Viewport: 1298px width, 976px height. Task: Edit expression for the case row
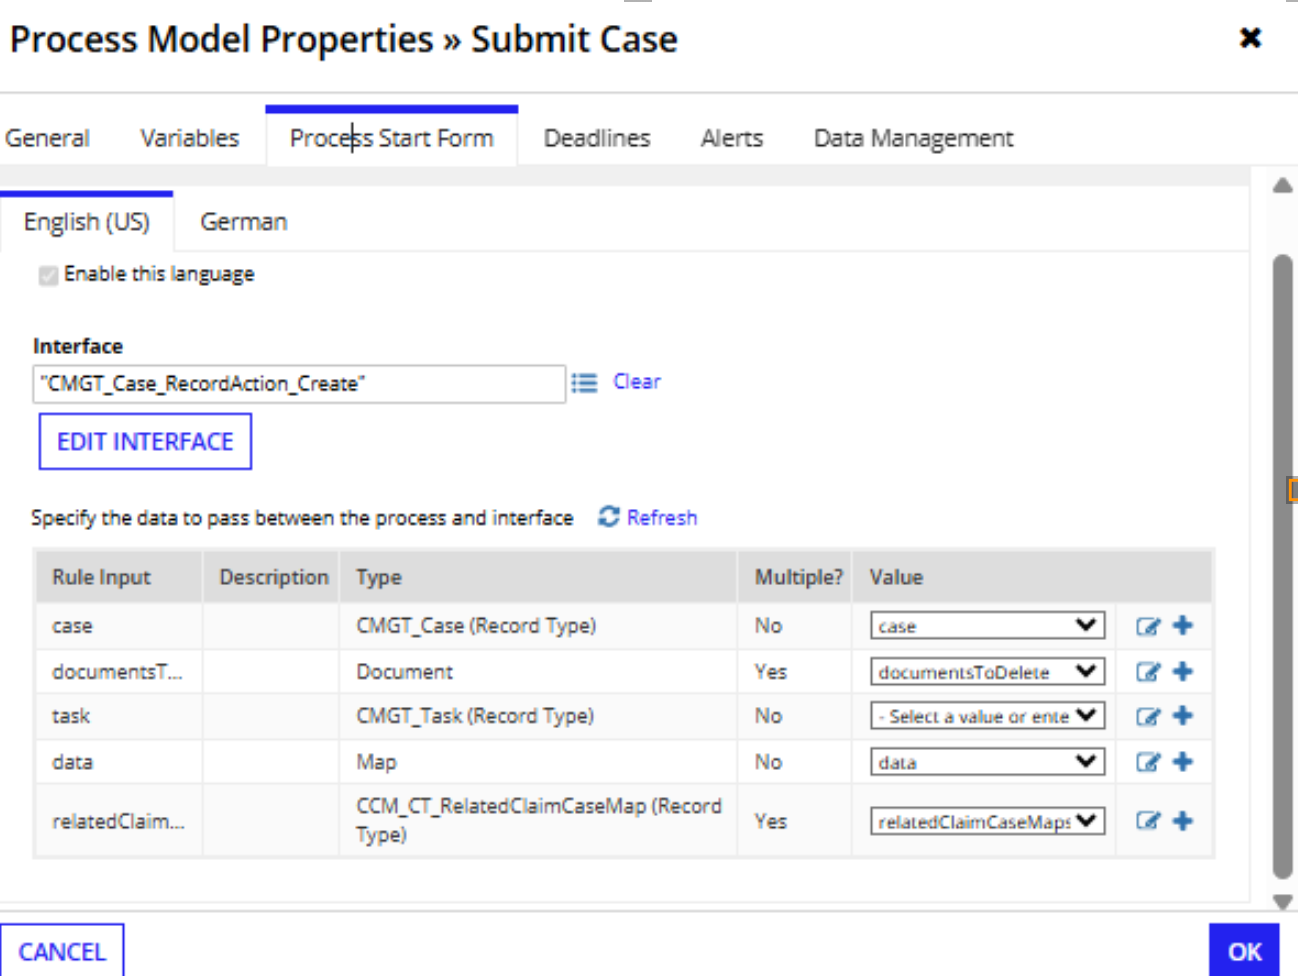pyautogui.click(x=1147, y=626)
